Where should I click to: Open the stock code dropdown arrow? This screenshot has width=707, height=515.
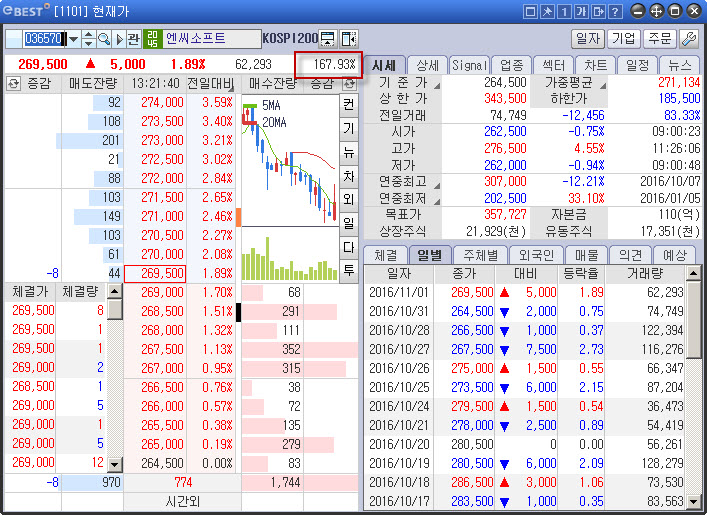click(74, 39)
